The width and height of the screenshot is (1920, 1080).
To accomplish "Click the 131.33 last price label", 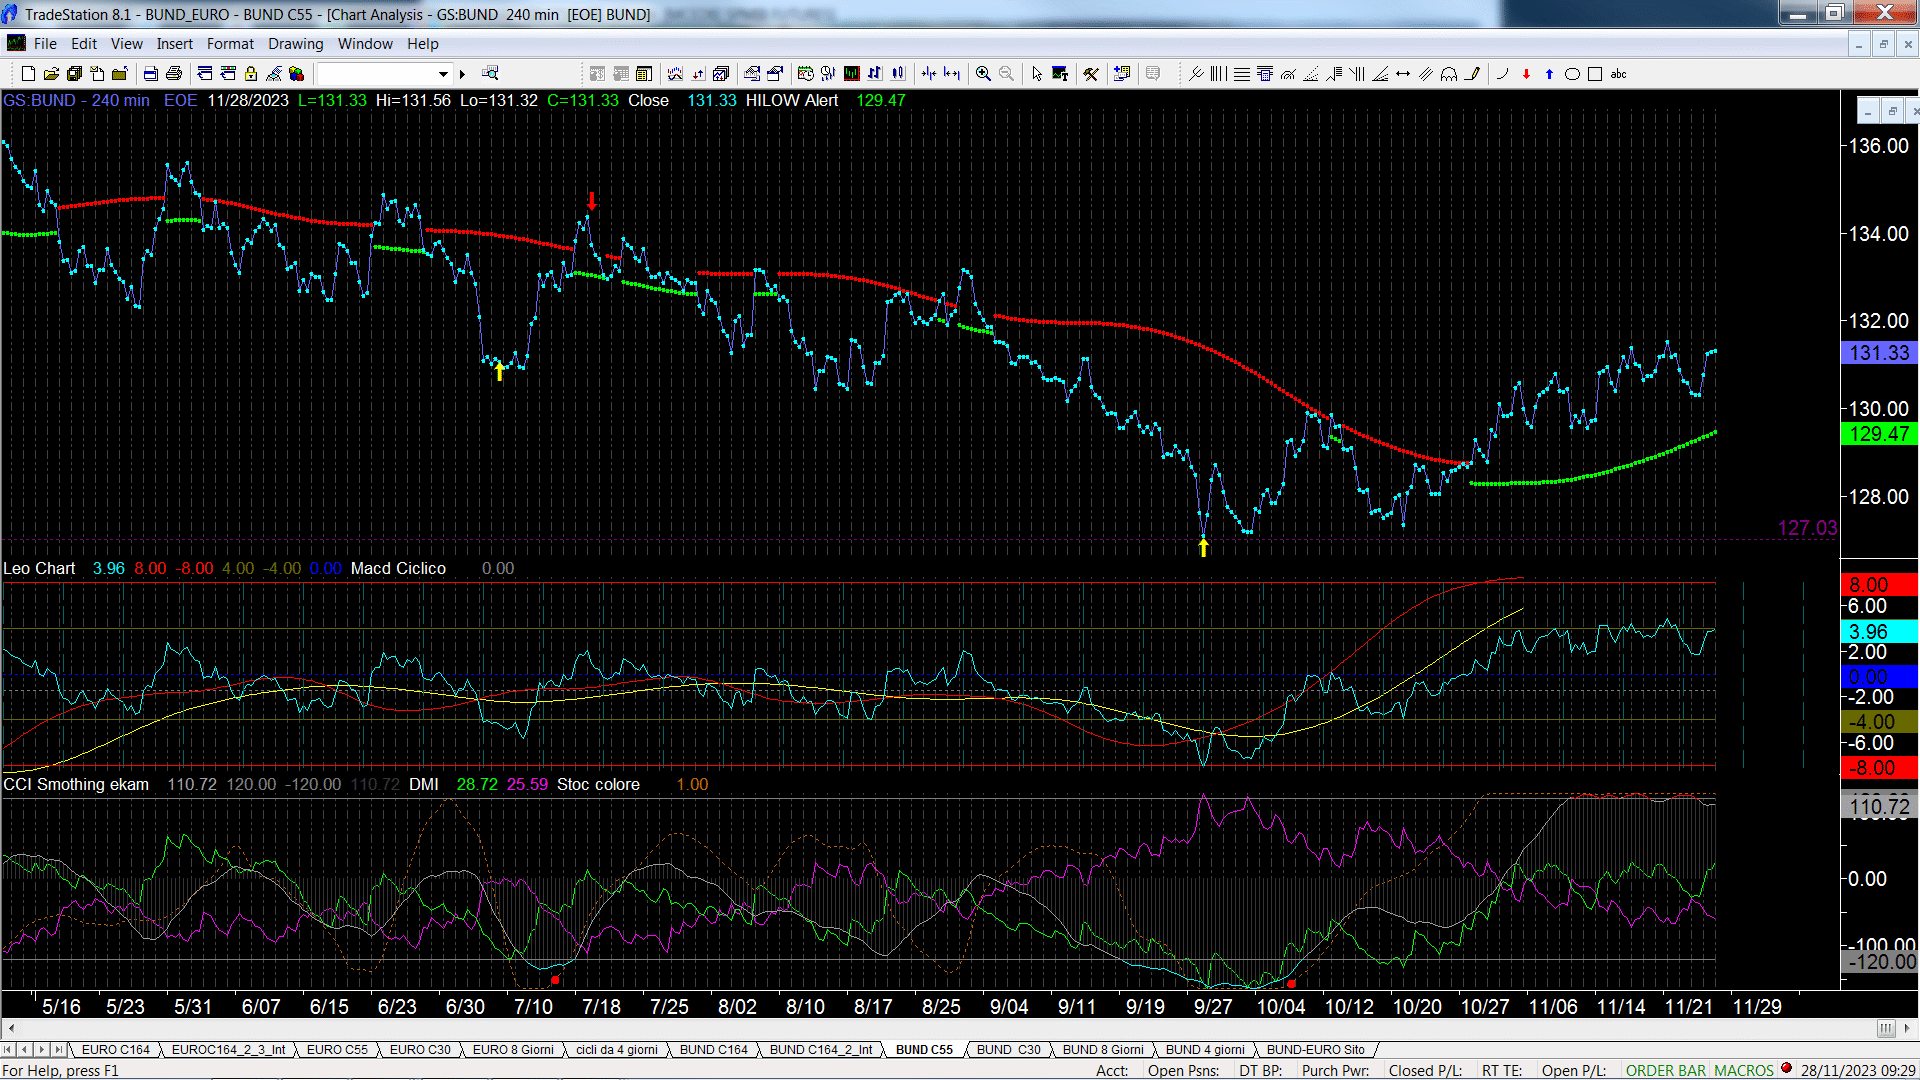I will 1879,353.
